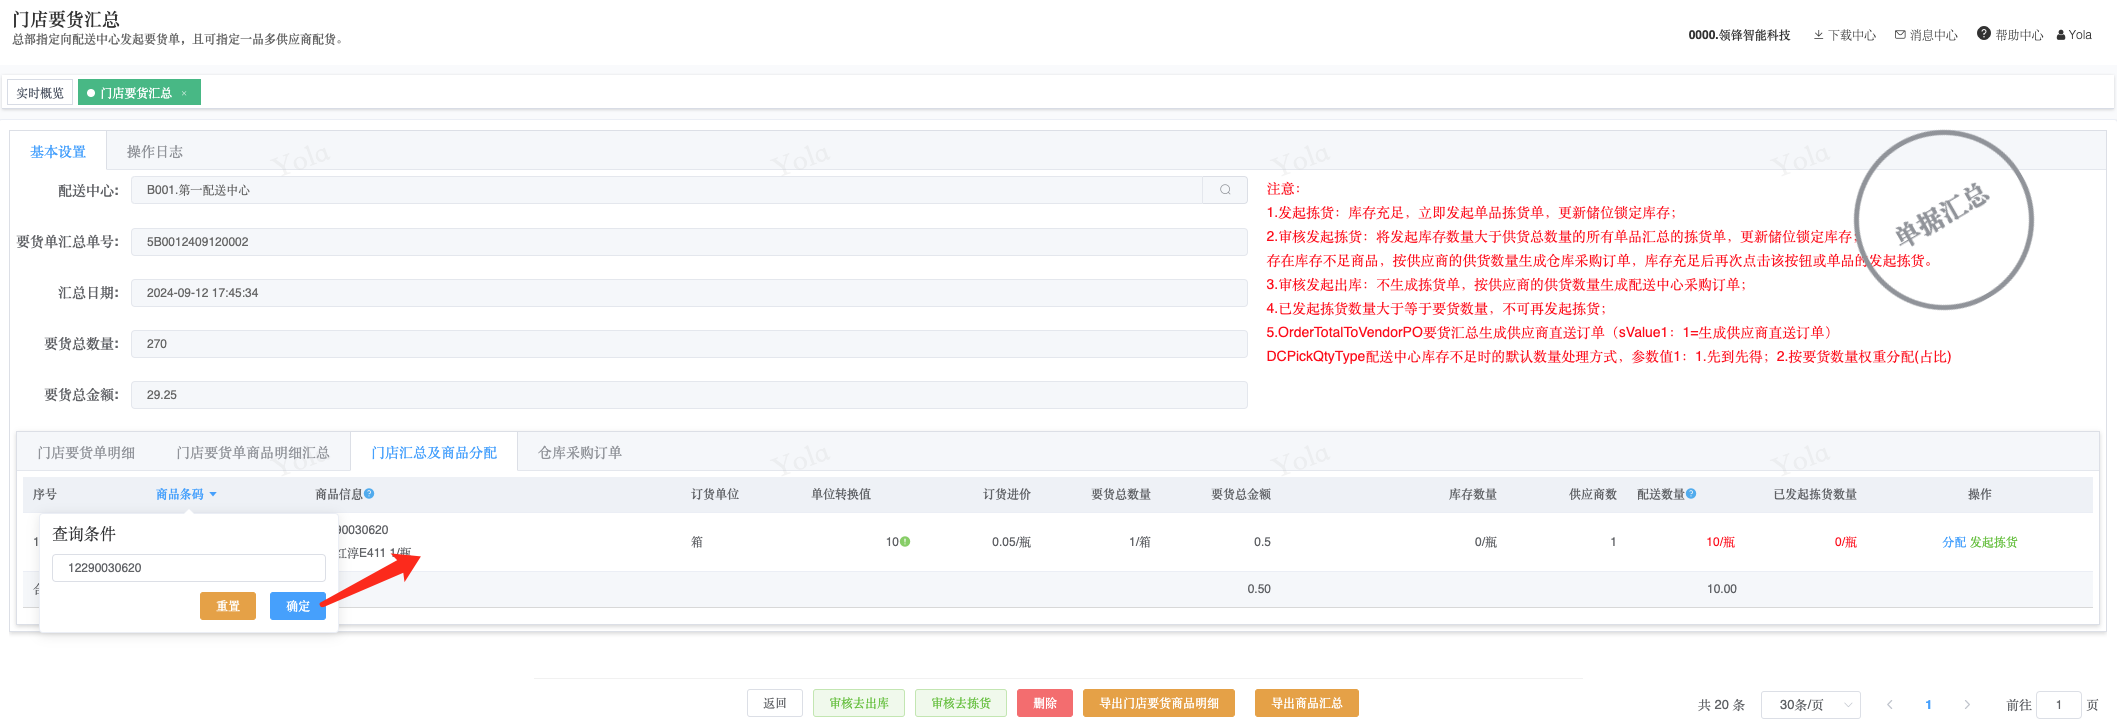
Task: Click the 返回 button
Action: click(x=775, y=703)
